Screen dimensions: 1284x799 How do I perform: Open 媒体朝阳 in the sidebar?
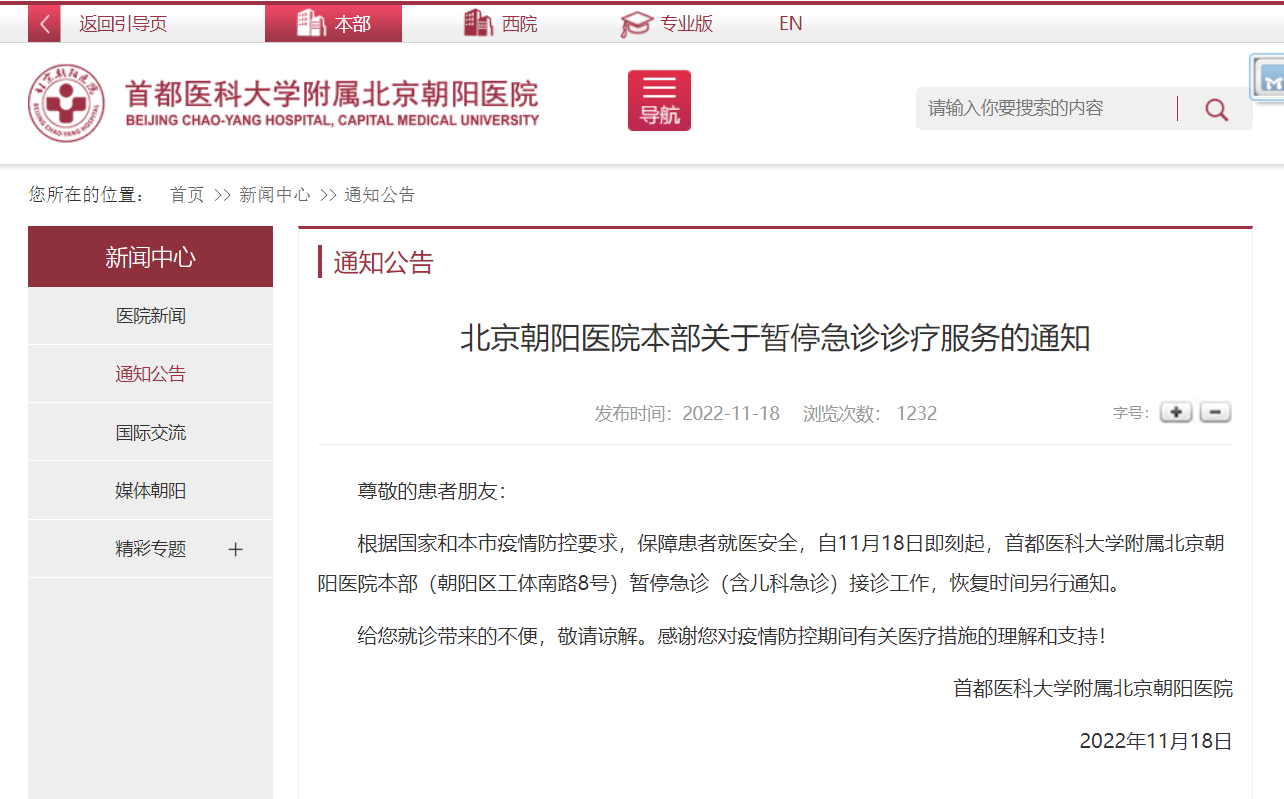150,491
